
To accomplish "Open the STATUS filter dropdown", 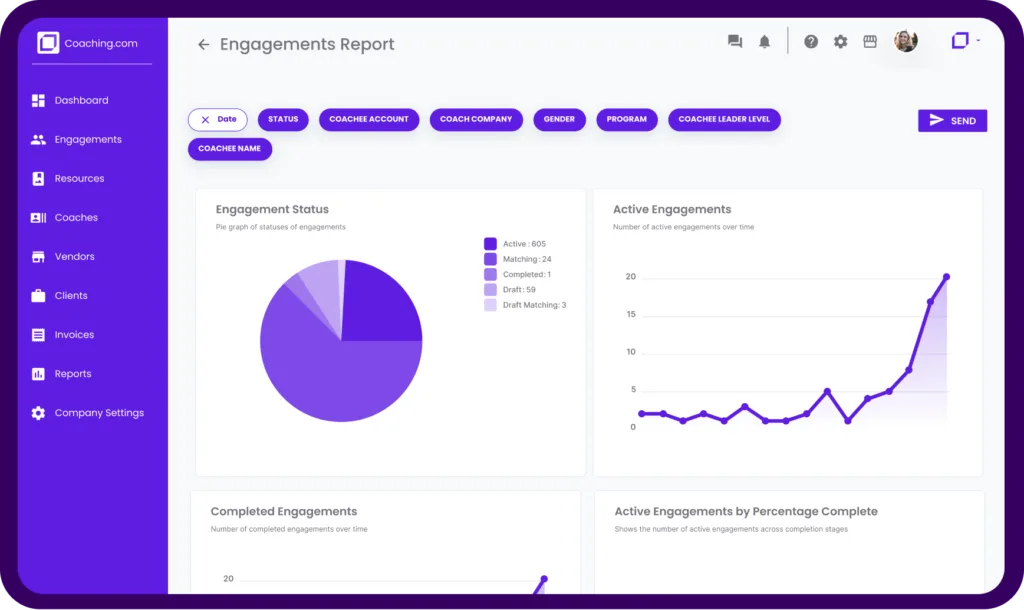I will click(283, 119).
